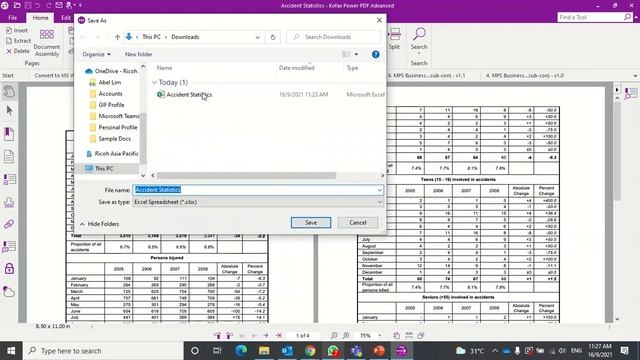Click the Search Downloads field
640x360 pixels.
coord(333,37)
